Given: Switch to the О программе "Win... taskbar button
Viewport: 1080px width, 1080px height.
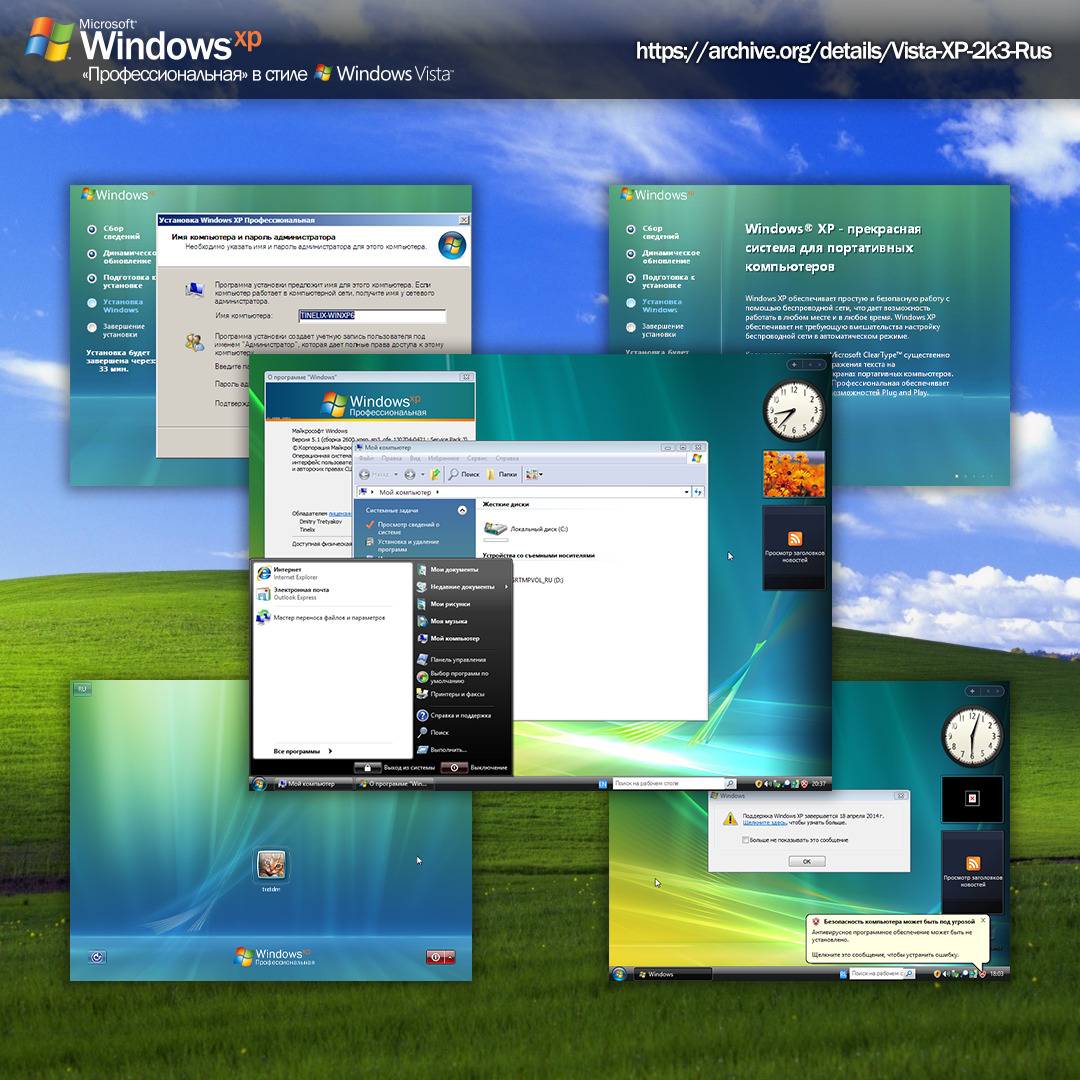Looking at the screenshot, I should (394, 784).
